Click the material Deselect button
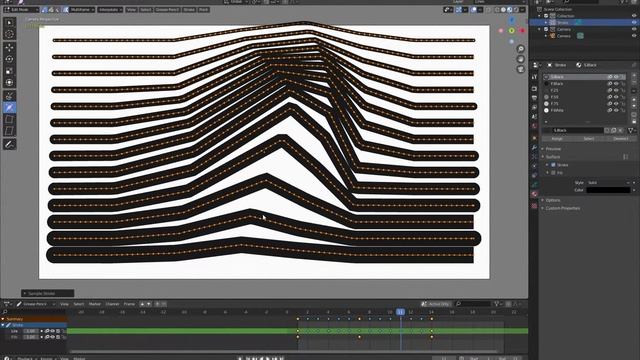 (621, 139)
